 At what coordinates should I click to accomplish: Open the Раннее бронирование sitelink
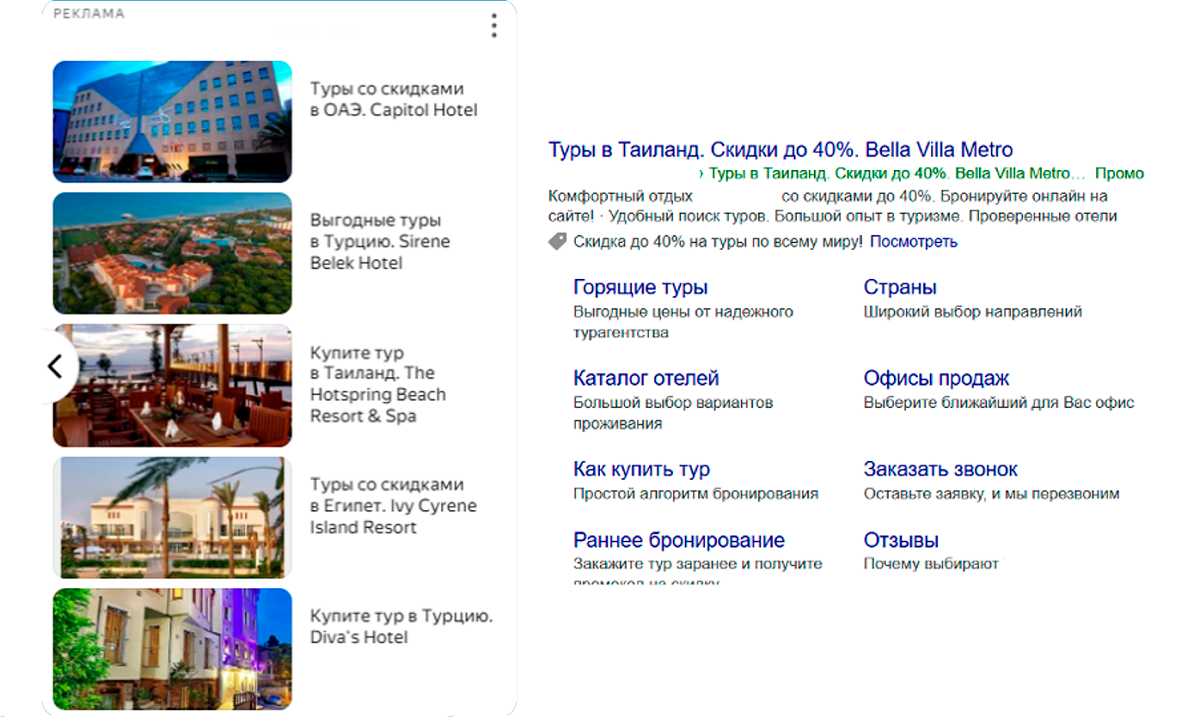tap(677, 540)
